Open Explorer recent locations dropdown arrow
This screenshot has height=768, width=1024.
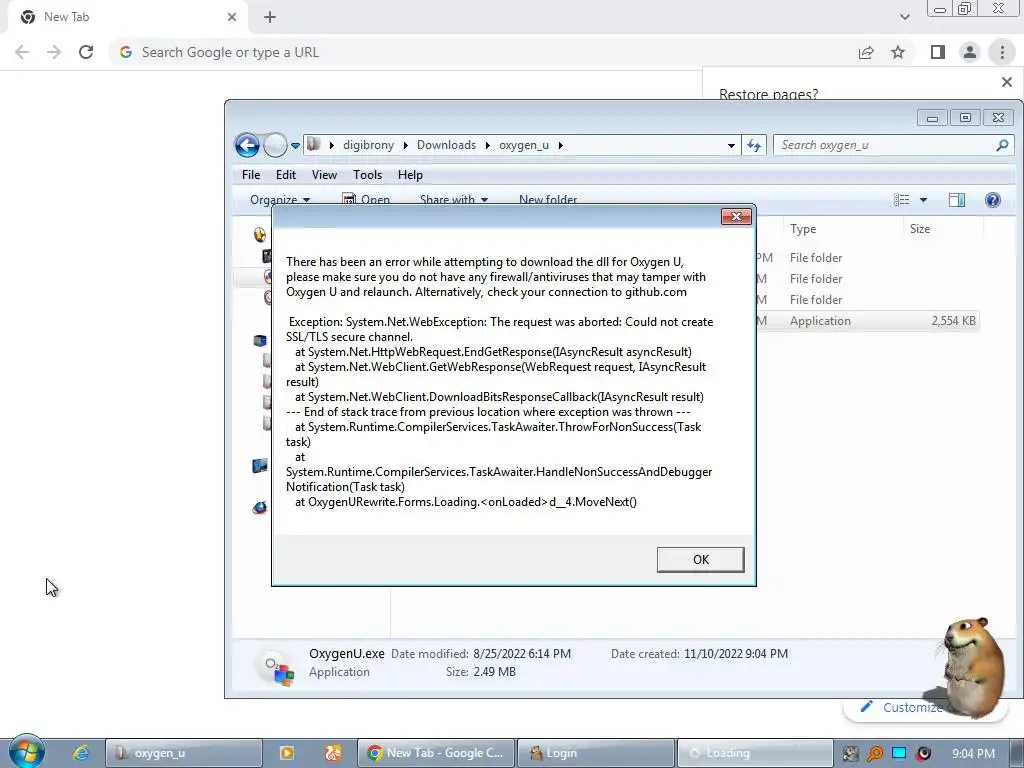tap(295, 146)
